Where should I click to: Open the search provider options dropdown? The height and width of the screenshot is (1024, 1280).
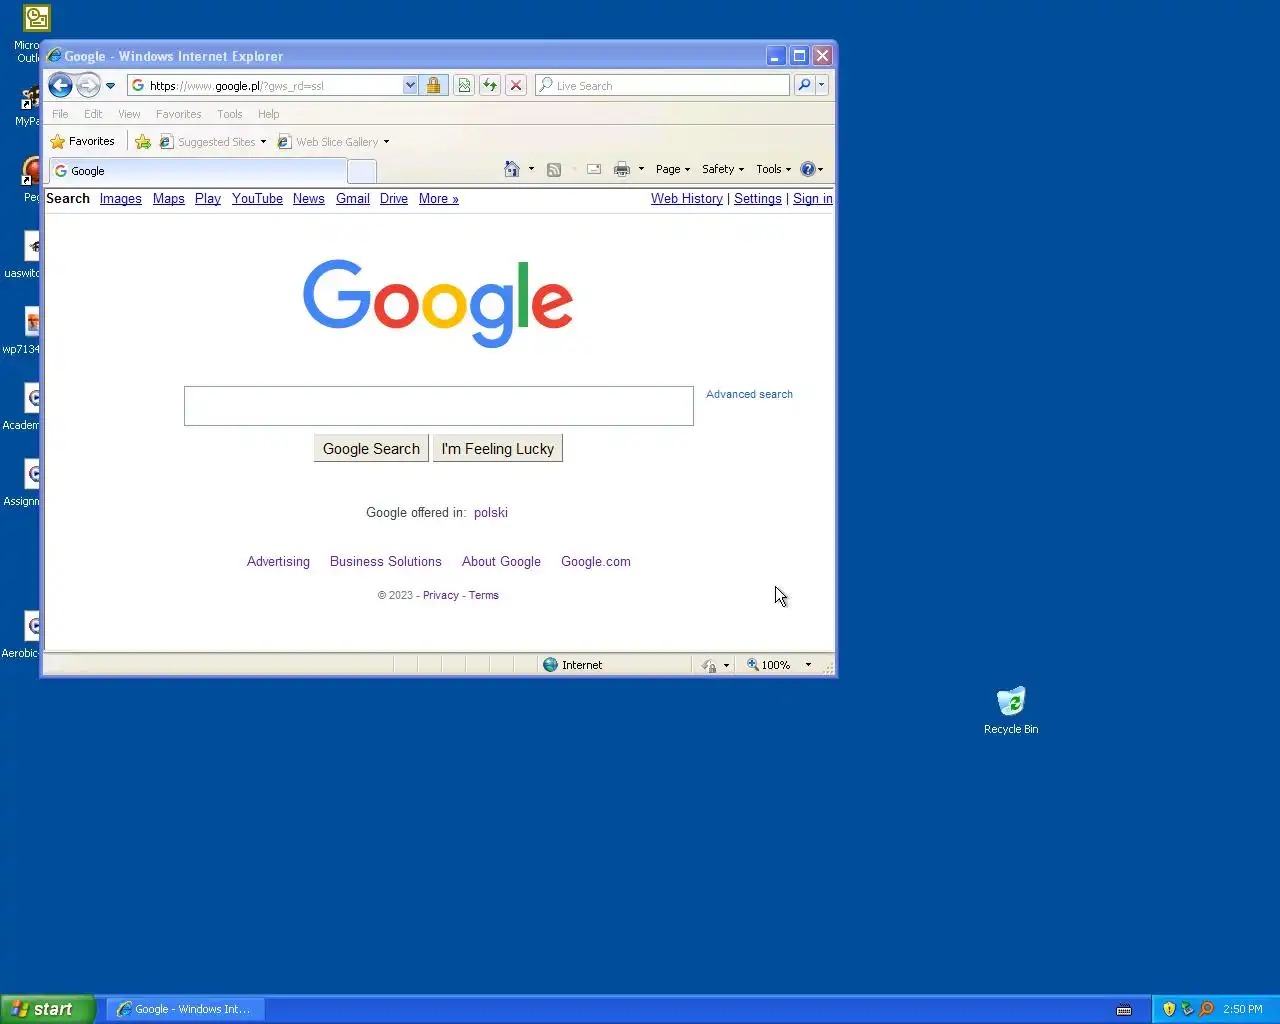click(822, 86)
